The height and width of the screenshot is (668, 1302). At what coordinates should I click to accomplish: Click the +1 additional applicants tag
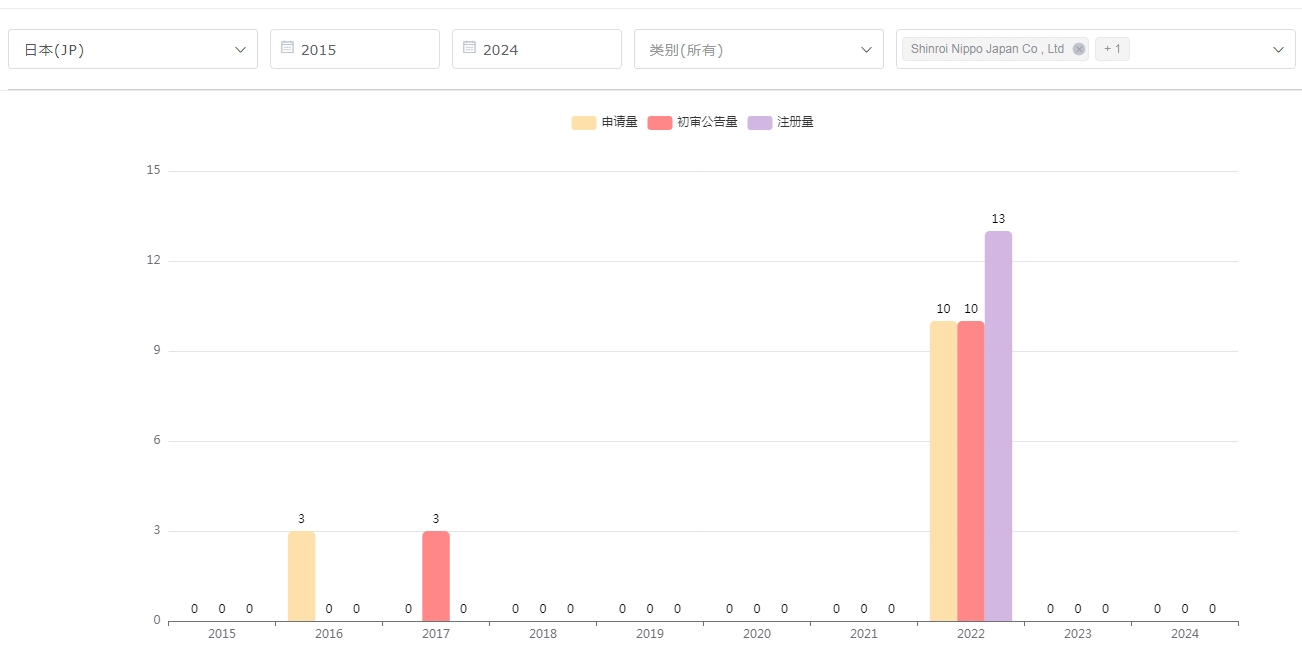1112,49
